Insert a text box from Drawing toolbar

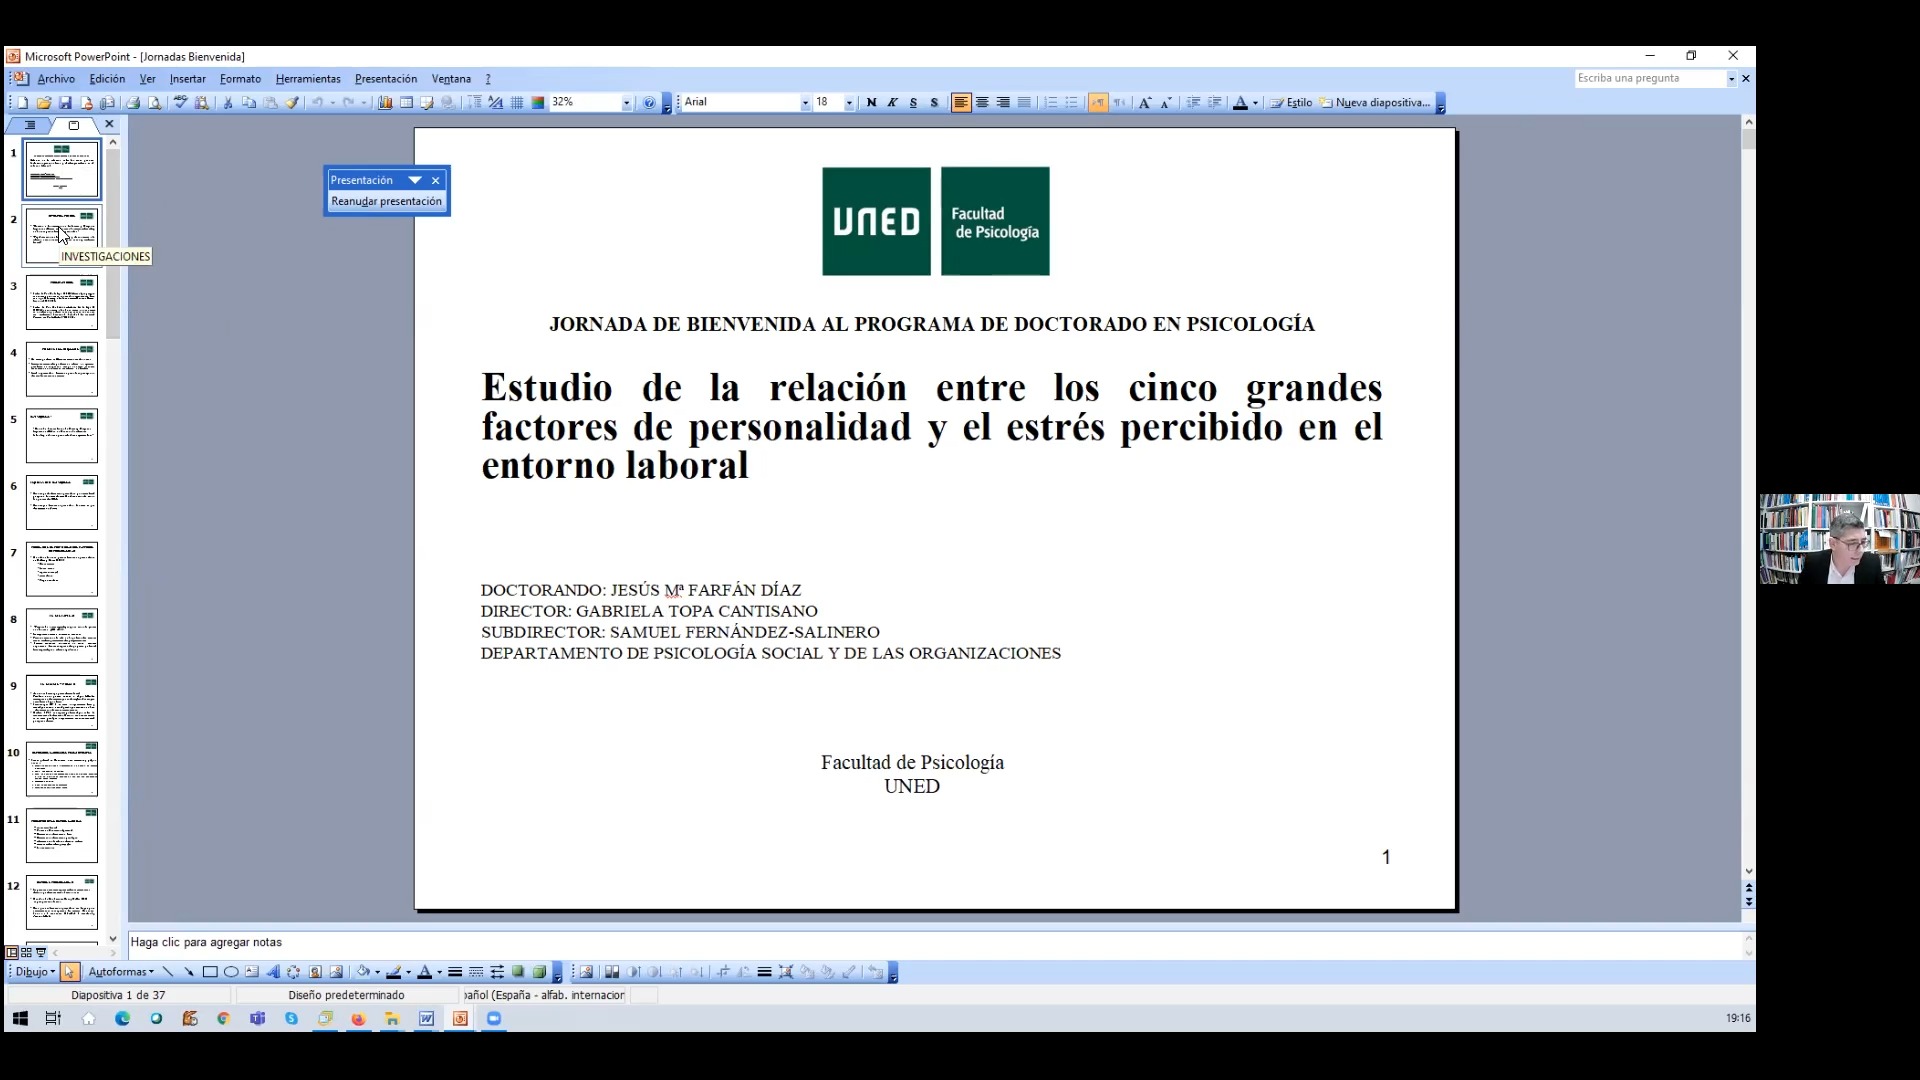[x=252, y=972]
